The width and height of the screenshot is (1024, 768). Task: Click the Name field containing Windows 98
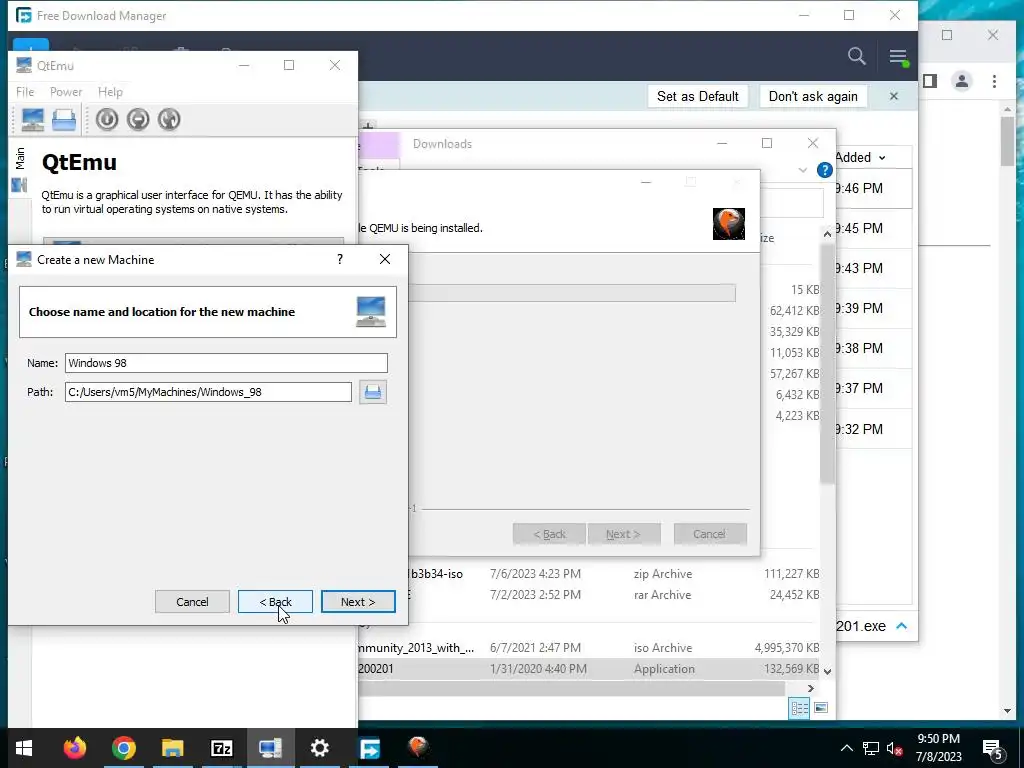tap(226, 363)
